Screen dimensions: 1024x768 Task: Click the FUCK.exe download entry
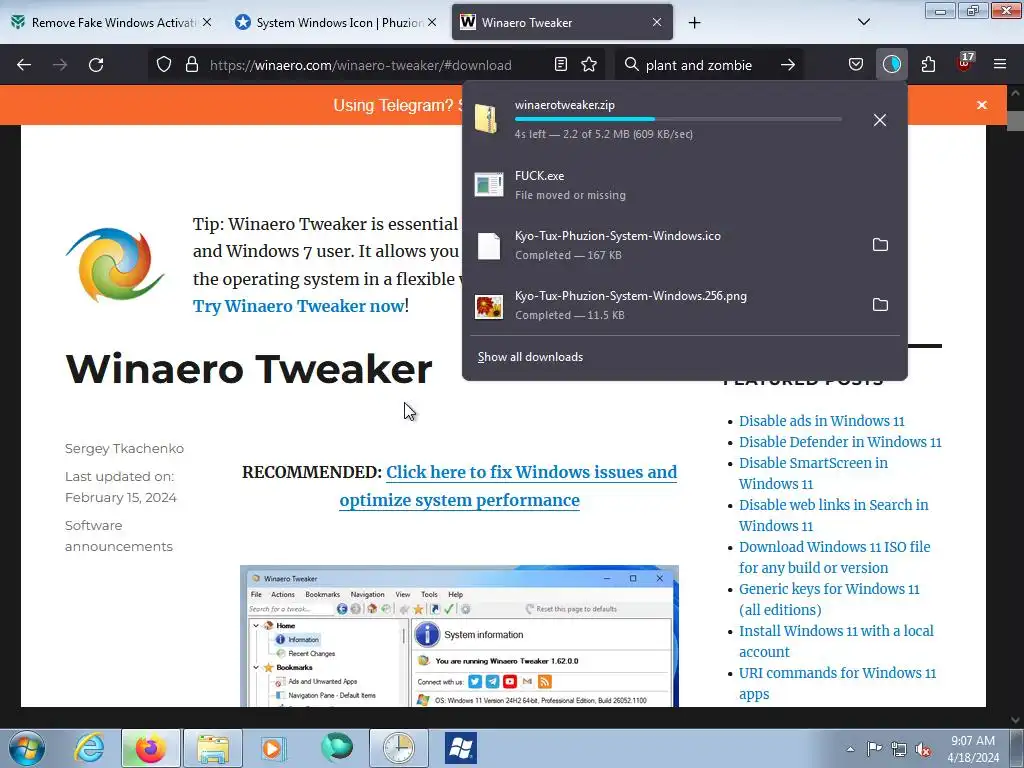684,185
